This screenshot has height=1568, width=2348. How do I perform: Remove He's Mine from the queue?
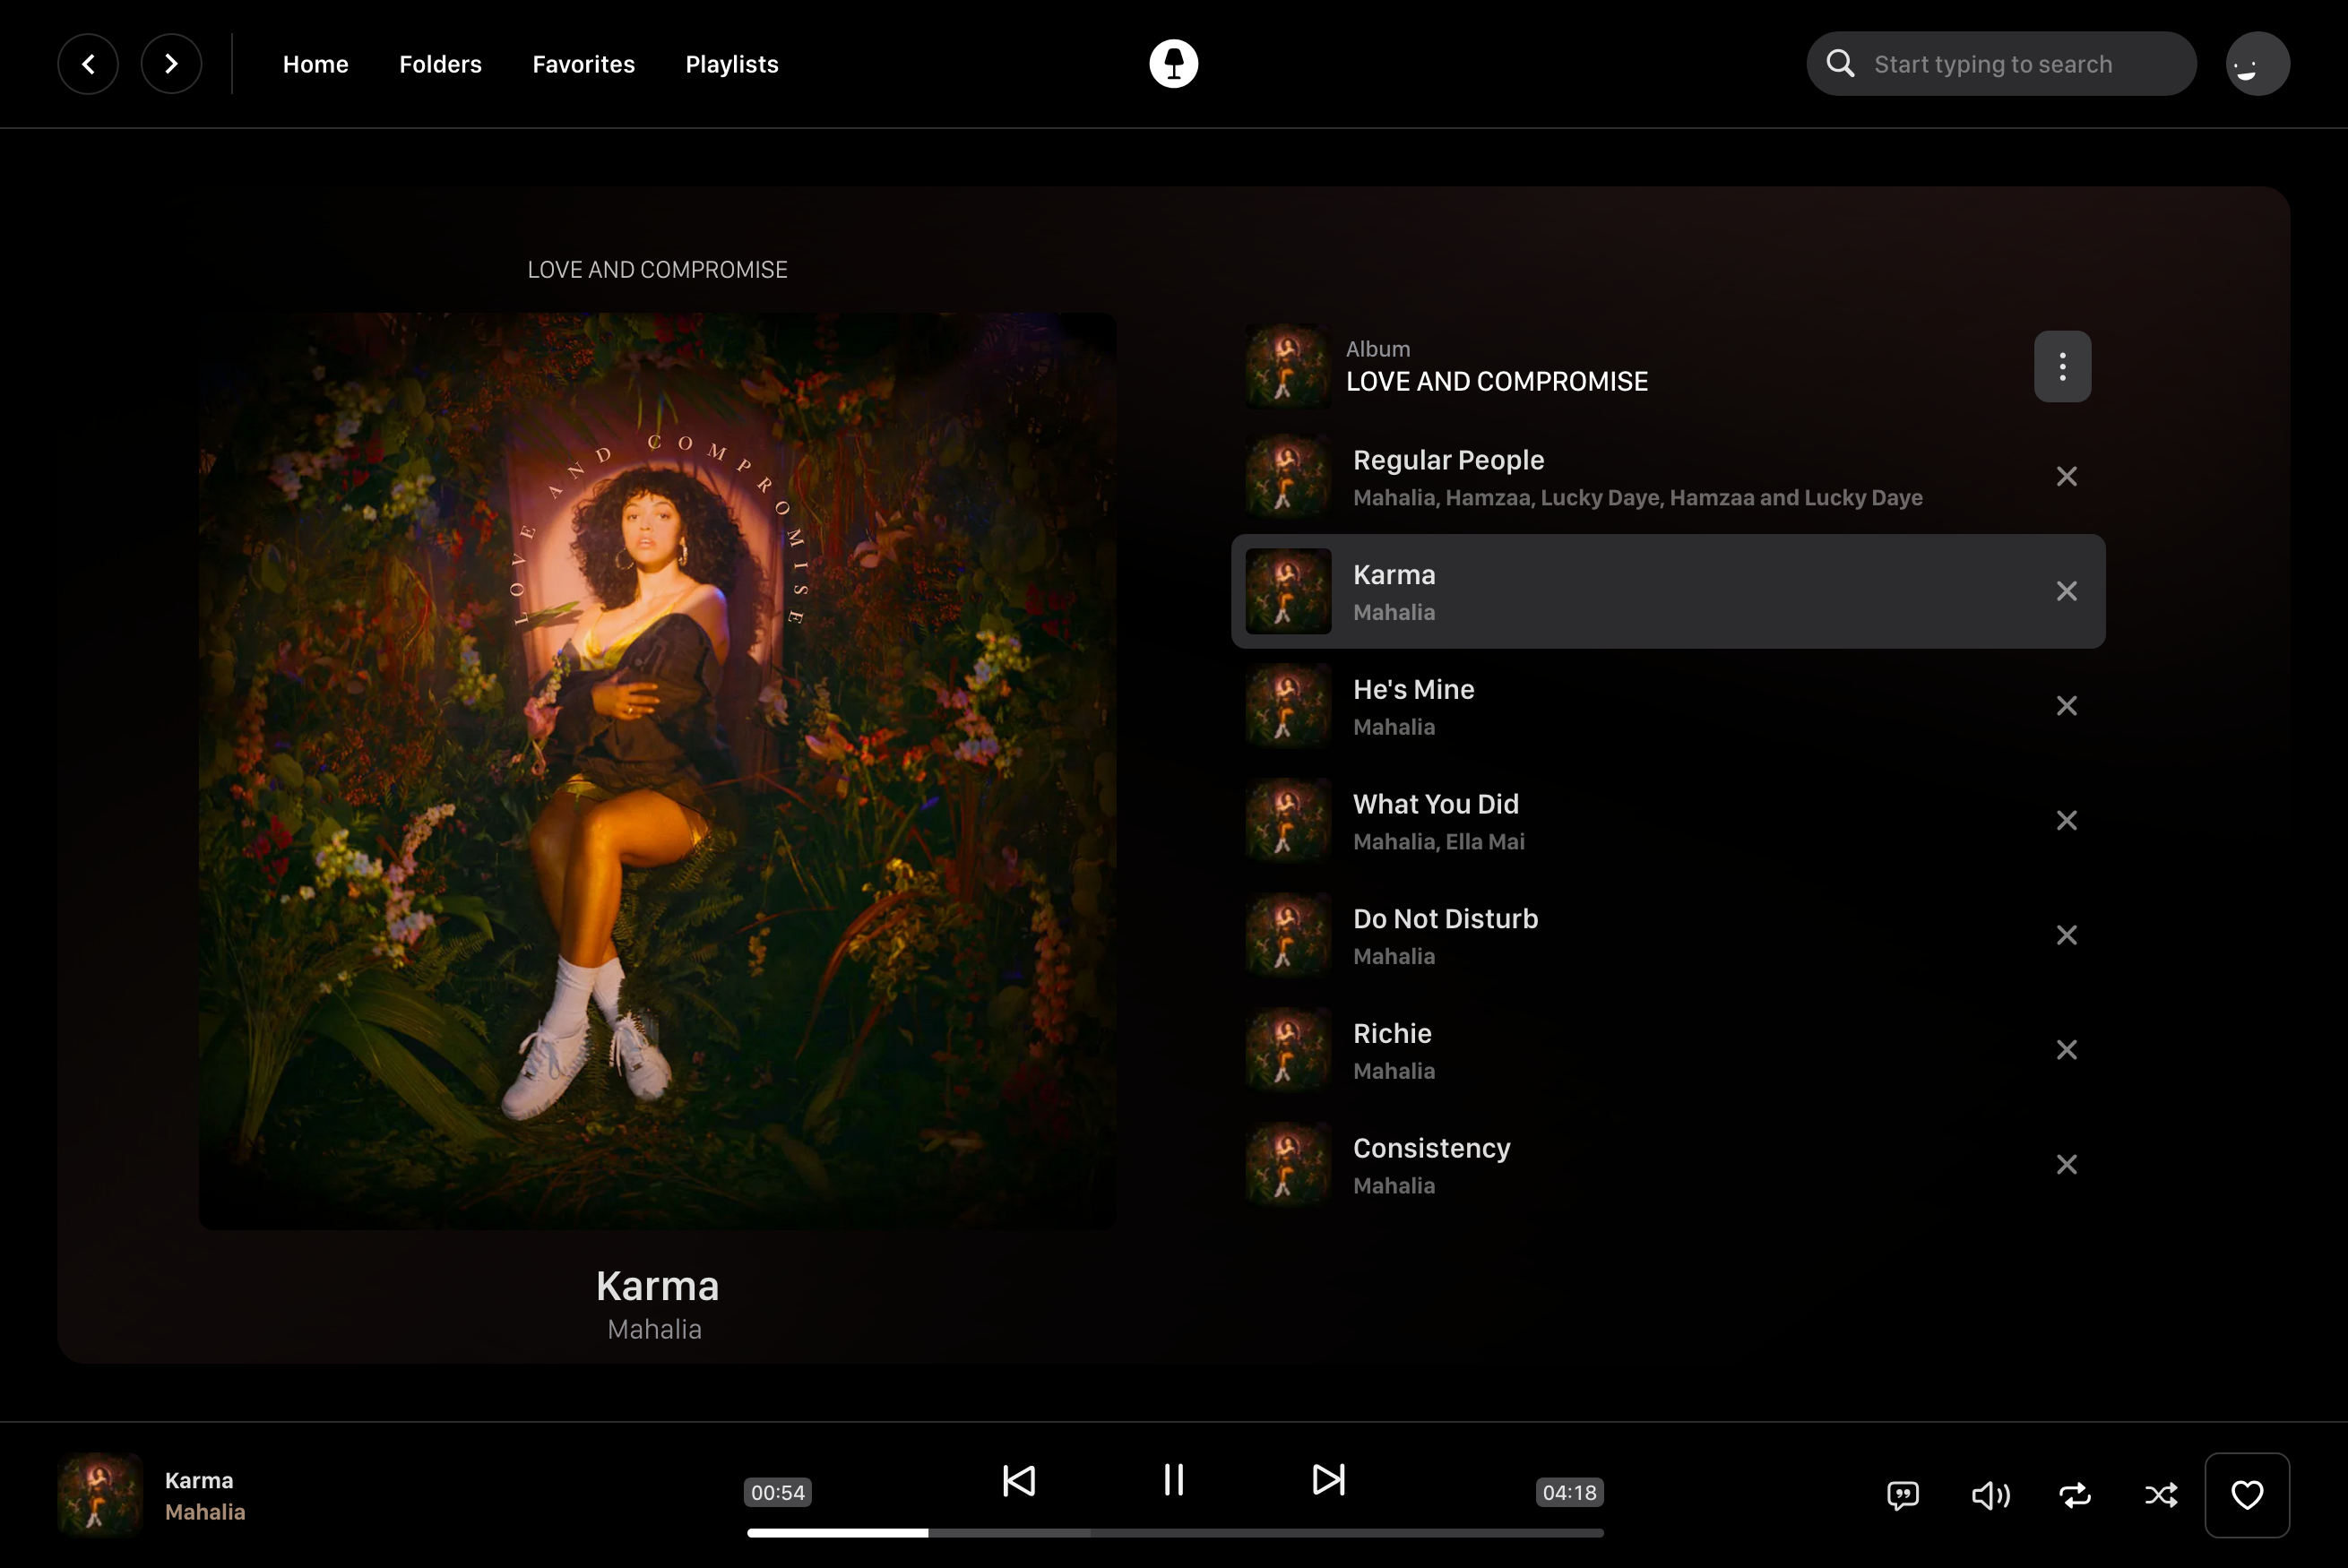(x=2066, y=706)
